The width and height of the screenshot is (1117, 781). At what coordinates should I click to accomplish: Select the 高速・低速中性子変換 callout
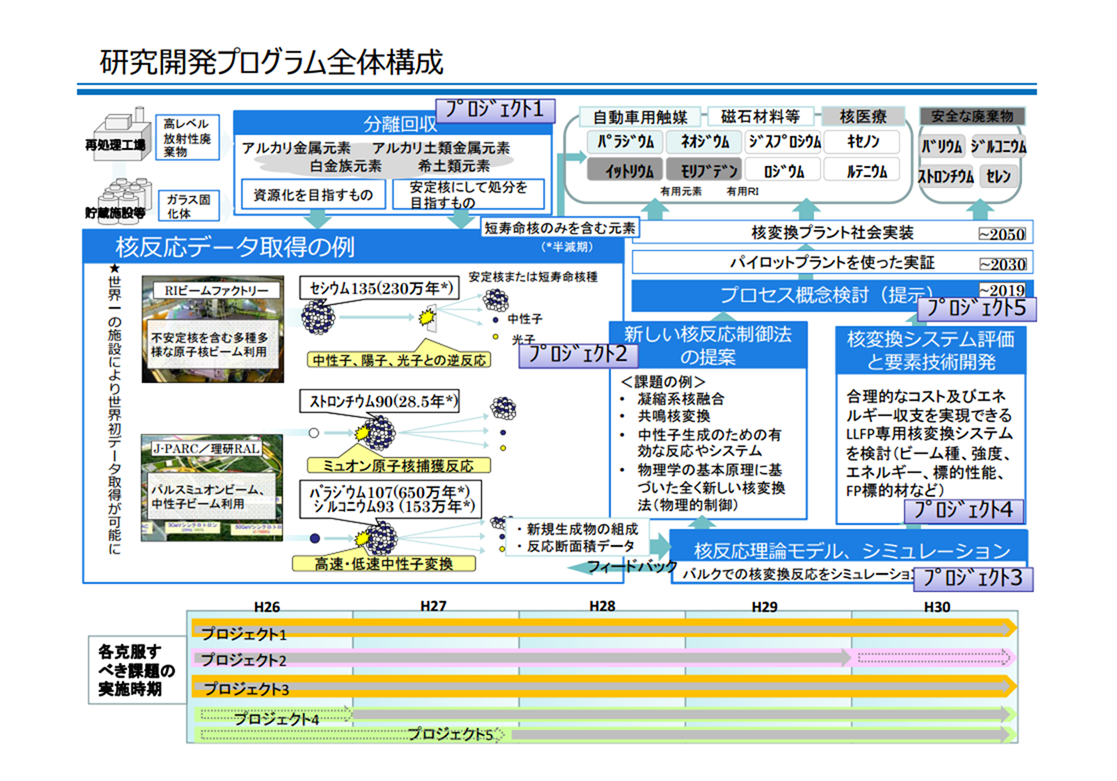(x=384, y=564)
